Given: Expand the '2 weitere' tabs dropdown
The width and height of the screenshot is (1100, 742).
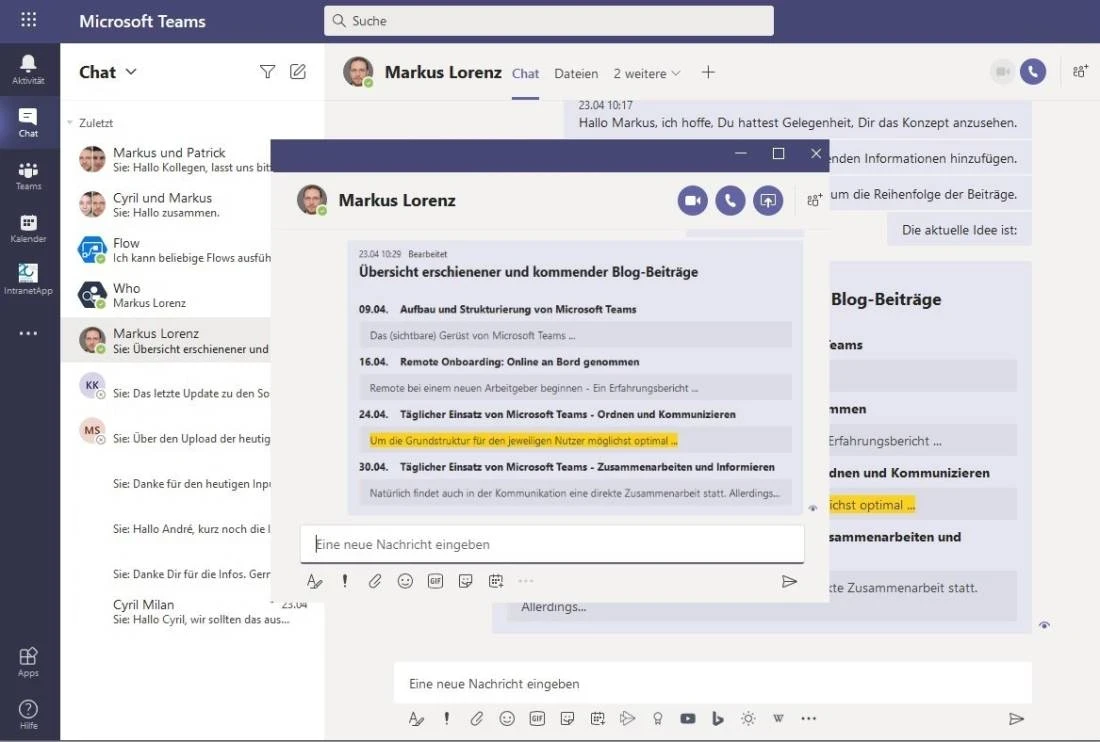Looking at the screenshot, I should (x=647, y=73).
